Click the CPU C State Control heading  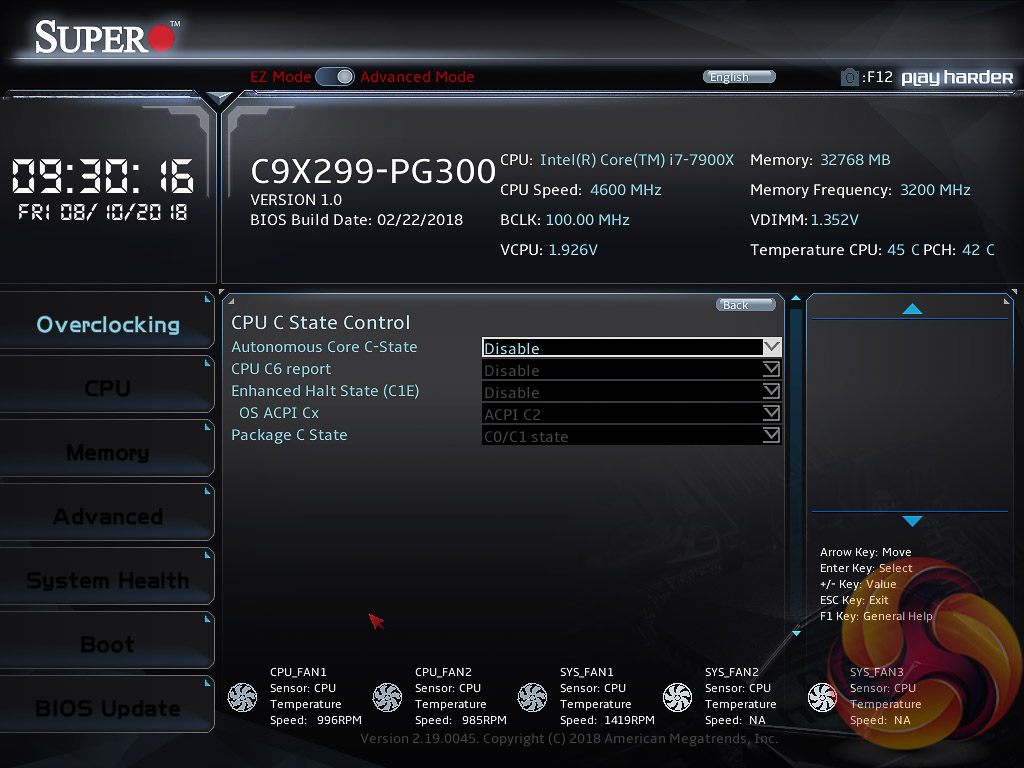click(321, 323)
